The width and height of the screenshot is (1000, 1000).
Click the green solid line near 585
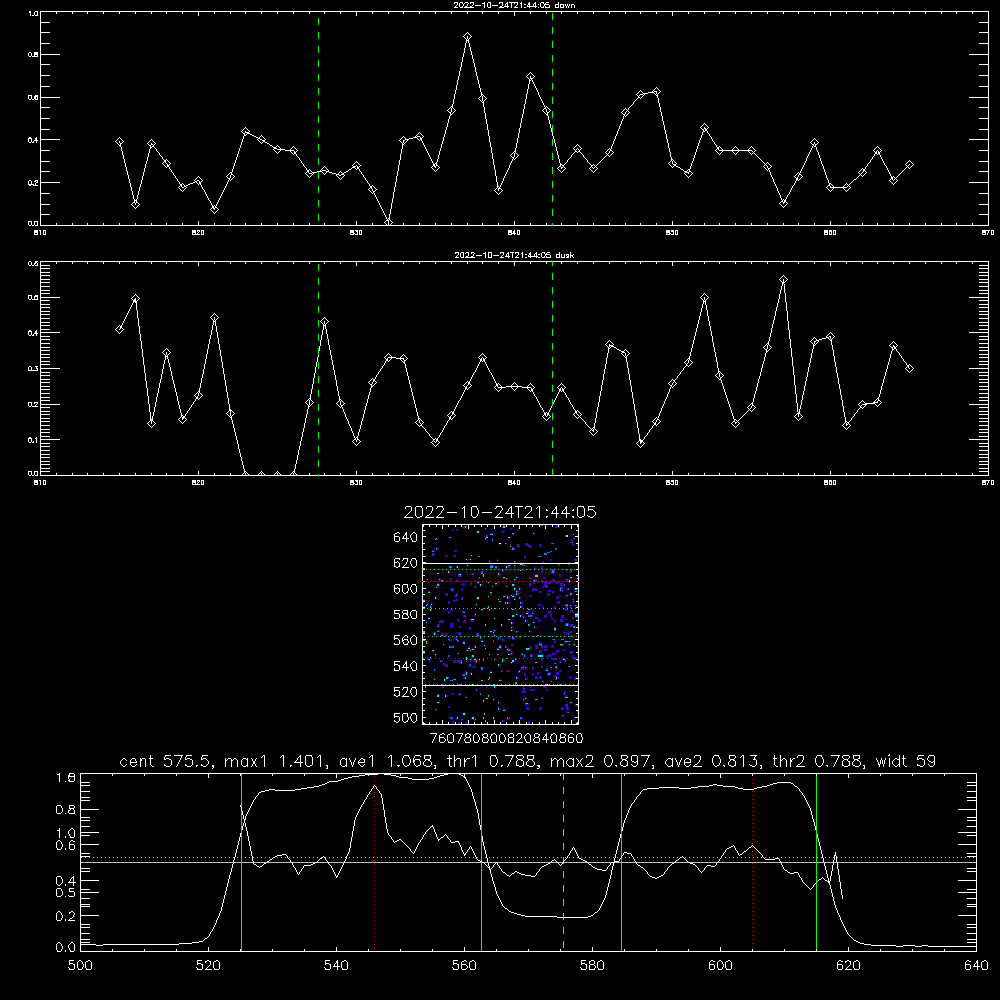click(x=621, y=861)
